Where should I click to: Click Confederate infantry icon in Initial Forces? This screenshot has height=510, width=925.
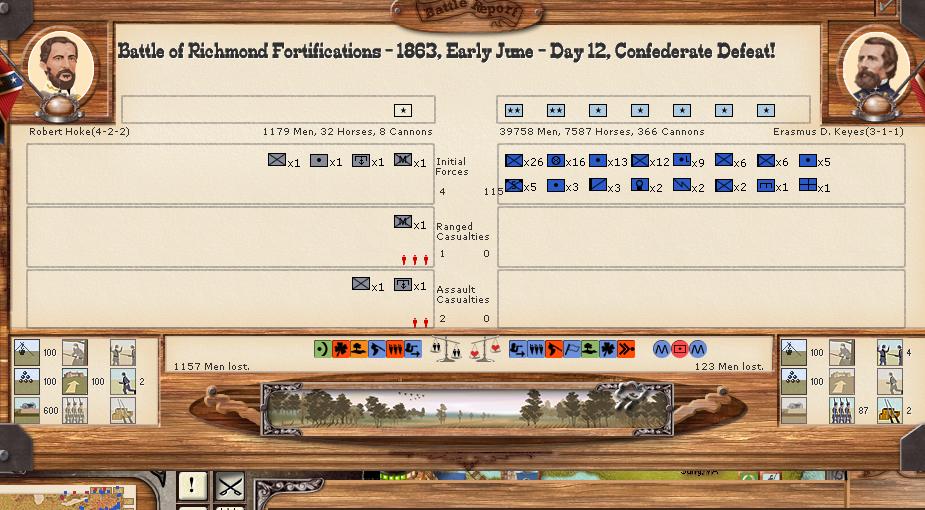coord(277,160)
